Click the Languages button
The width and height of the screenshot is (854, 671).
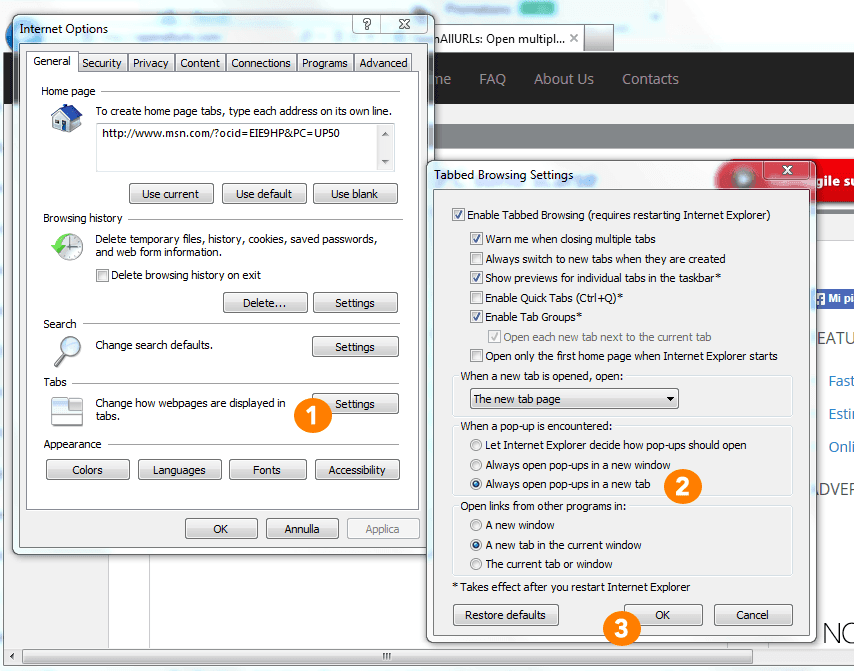coord(180,469)
